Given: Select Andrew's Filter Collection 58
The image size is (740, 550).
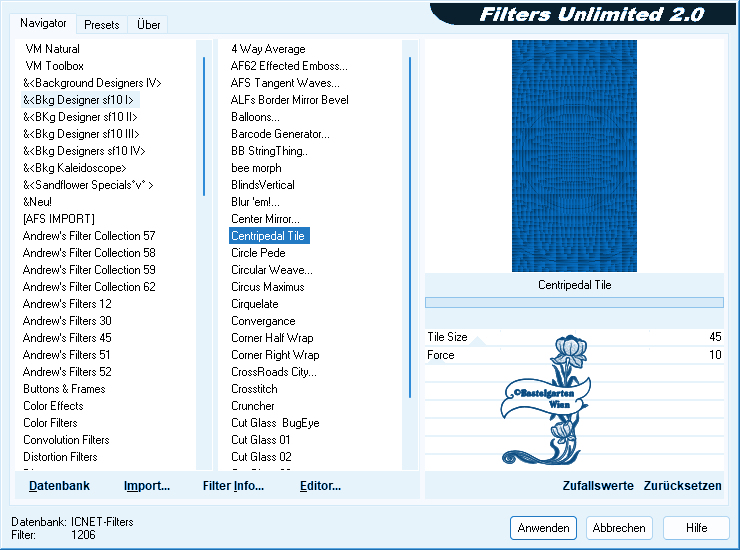Looking at the screenshot, I should [89, 253].
